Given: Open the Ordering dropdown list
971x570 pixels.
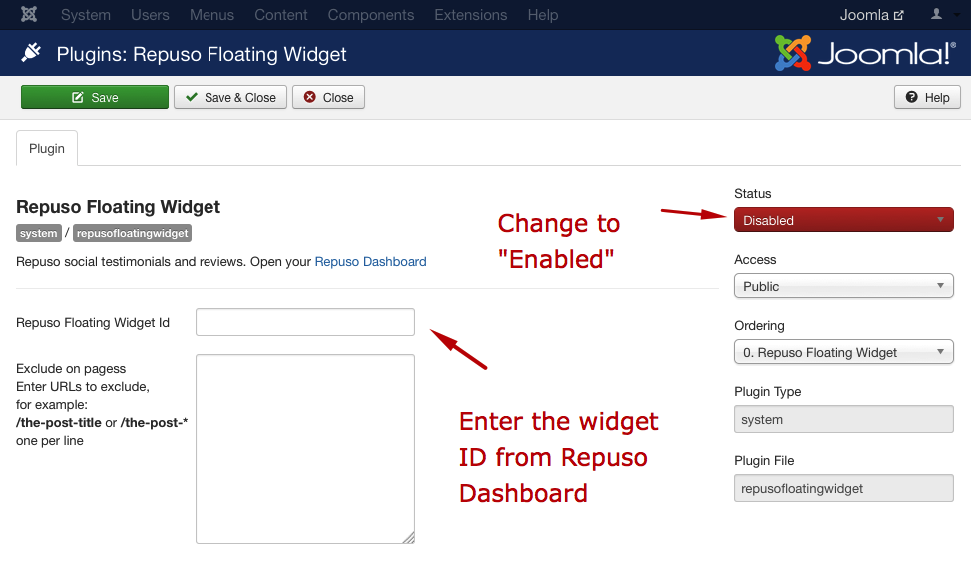Looking at the screenshot, I should 843,352.
